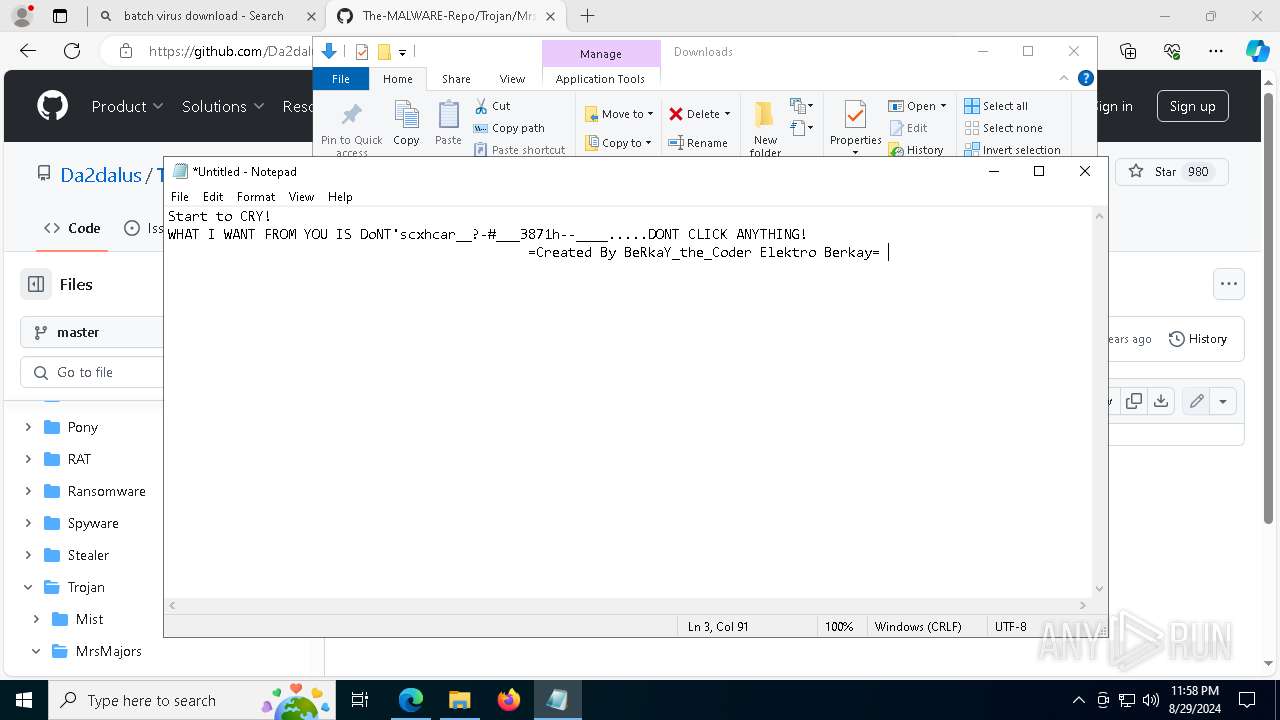Click the edit pencil icon on GitHub
The width and height of the screenshot is (1280, 720).
point(1196,401)
